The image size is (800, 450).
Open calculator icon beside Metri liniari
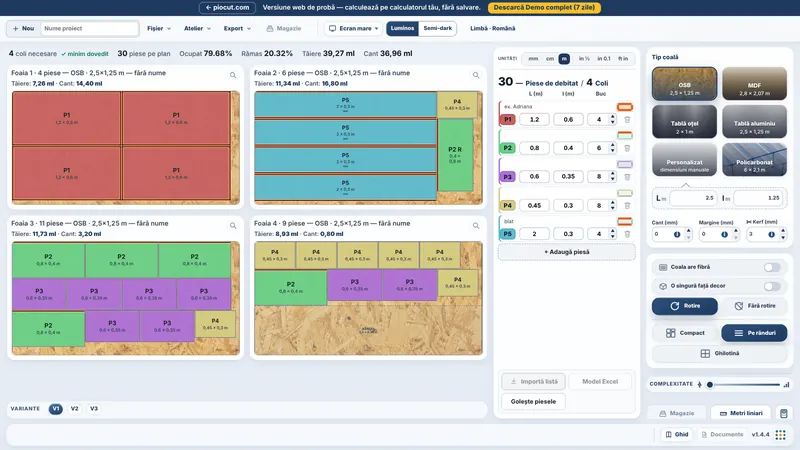(x=784, y=413)
